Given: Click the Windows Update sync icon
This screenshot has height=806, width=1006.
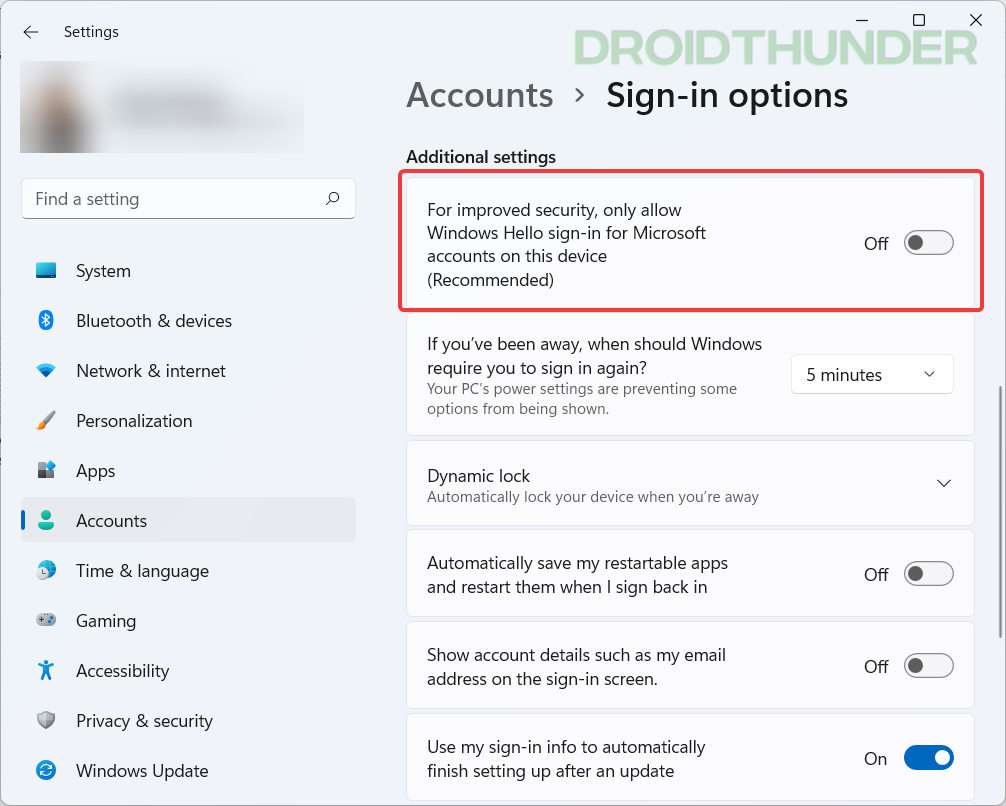Looking at the screenshot, I should 46,770.
